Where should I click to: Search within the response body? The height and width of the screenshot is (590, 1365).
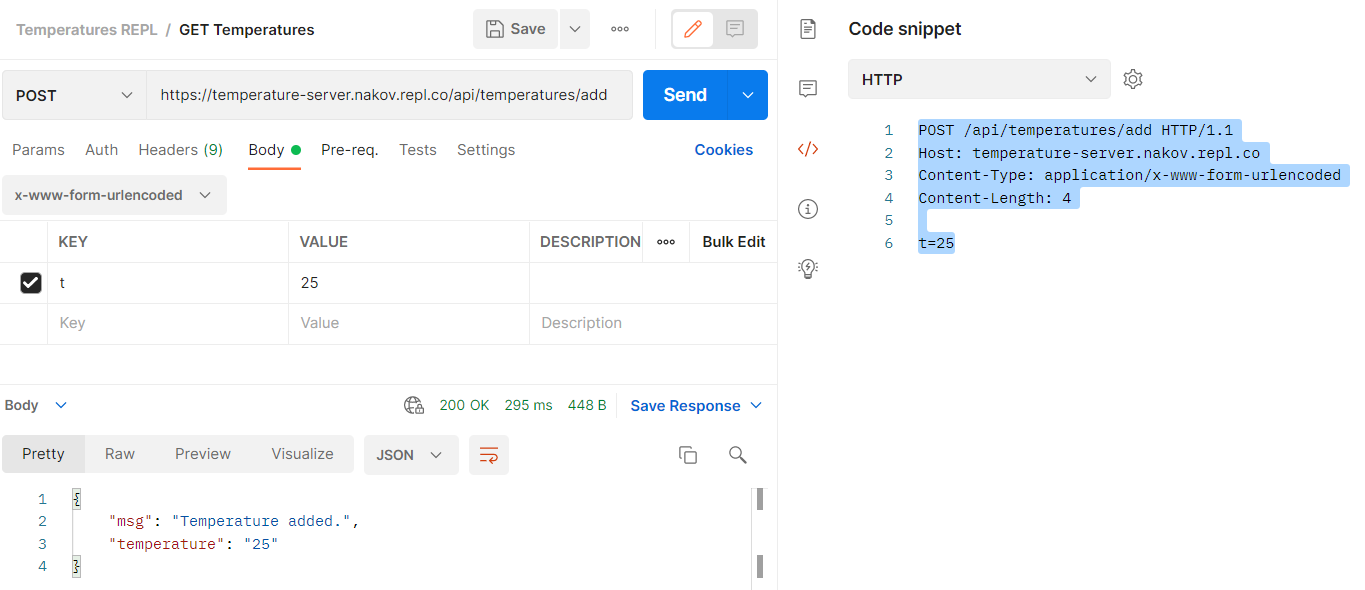coord(738,455)
